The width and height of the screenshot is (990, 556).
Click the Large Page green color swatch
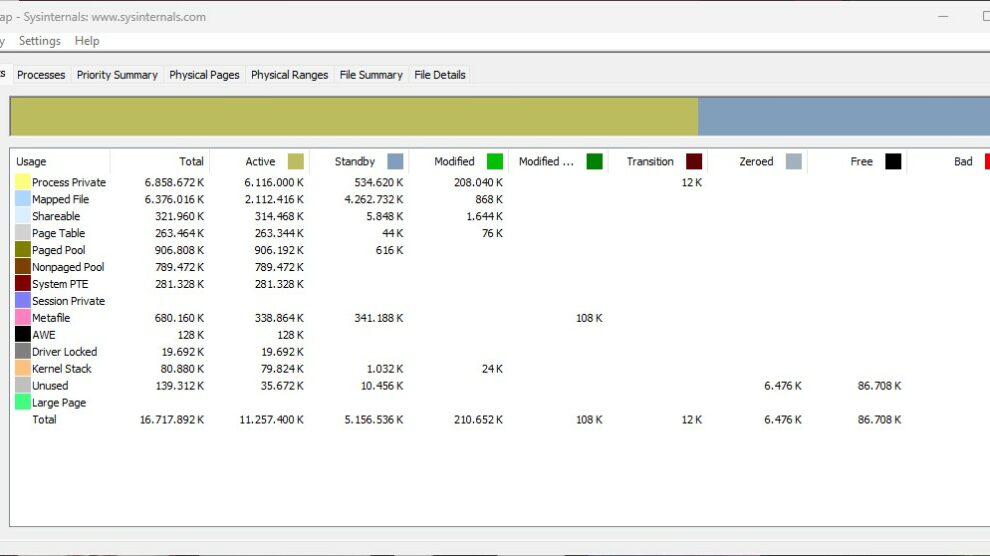coord(22,403)
